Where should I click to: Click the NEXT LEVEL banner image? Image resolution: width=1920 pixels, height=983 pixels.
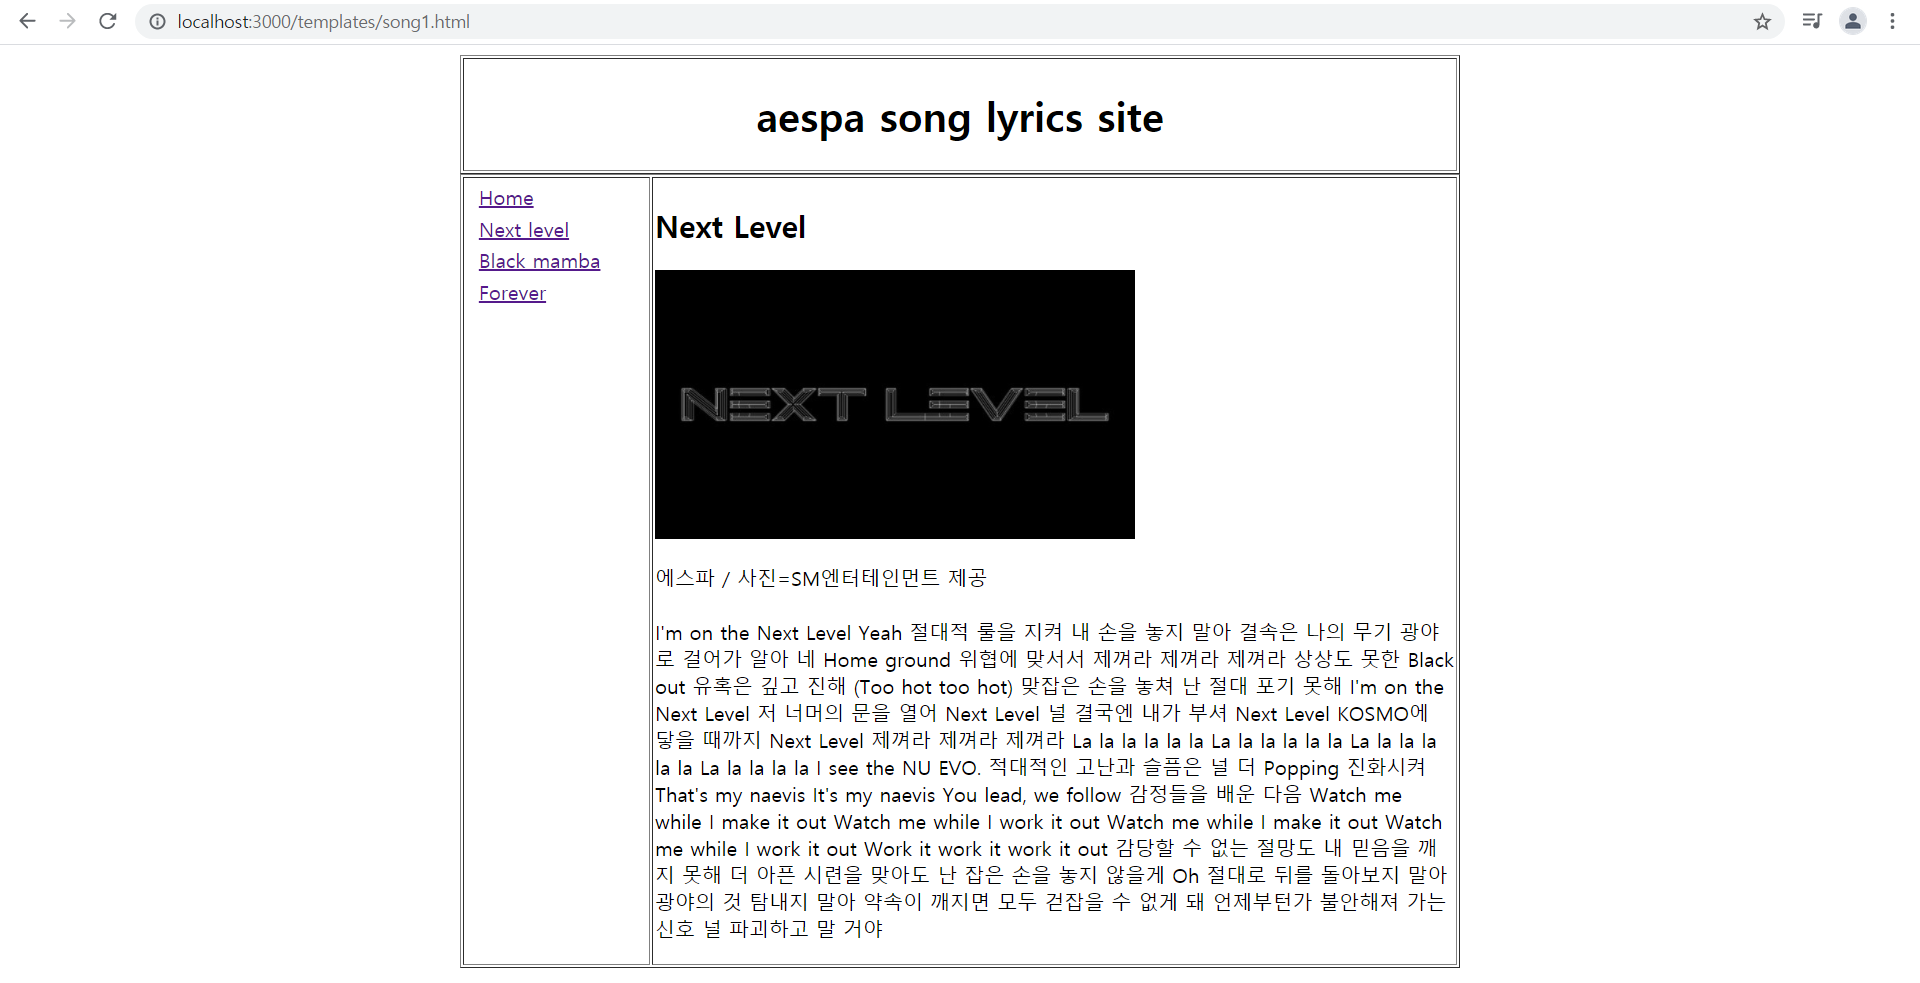click(895, 404)
